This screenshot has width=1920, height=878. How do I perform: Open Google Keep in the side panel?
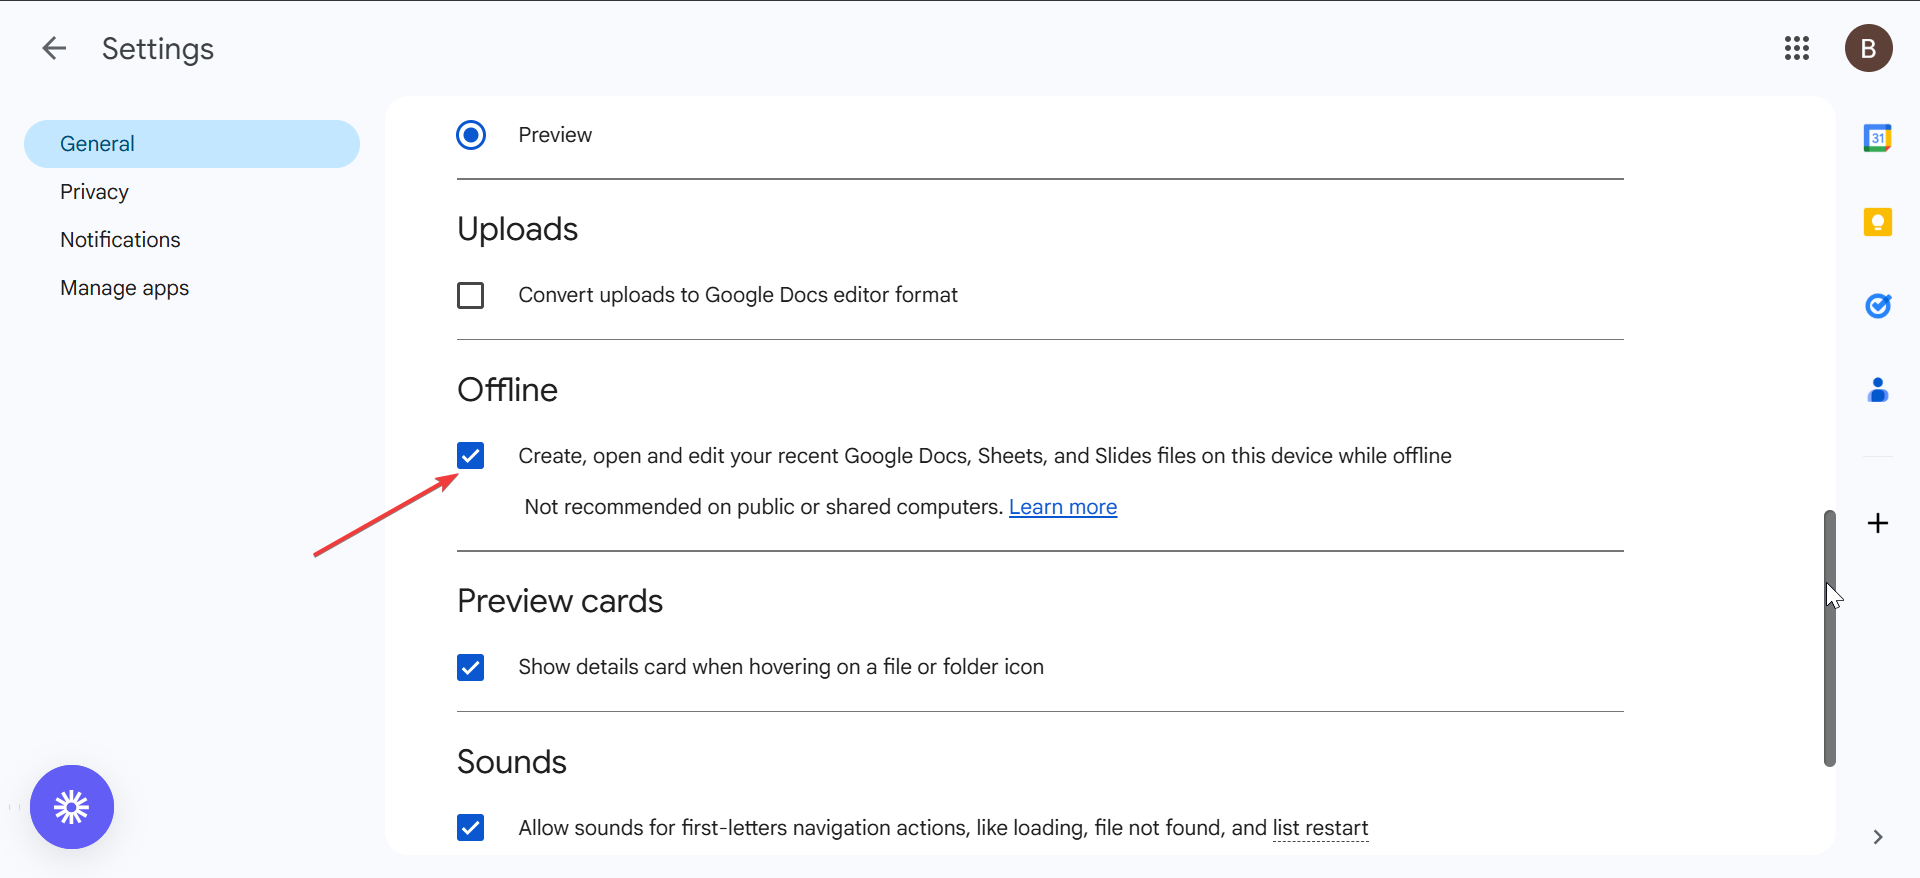pyautogui.click(x=1877, y=222)
